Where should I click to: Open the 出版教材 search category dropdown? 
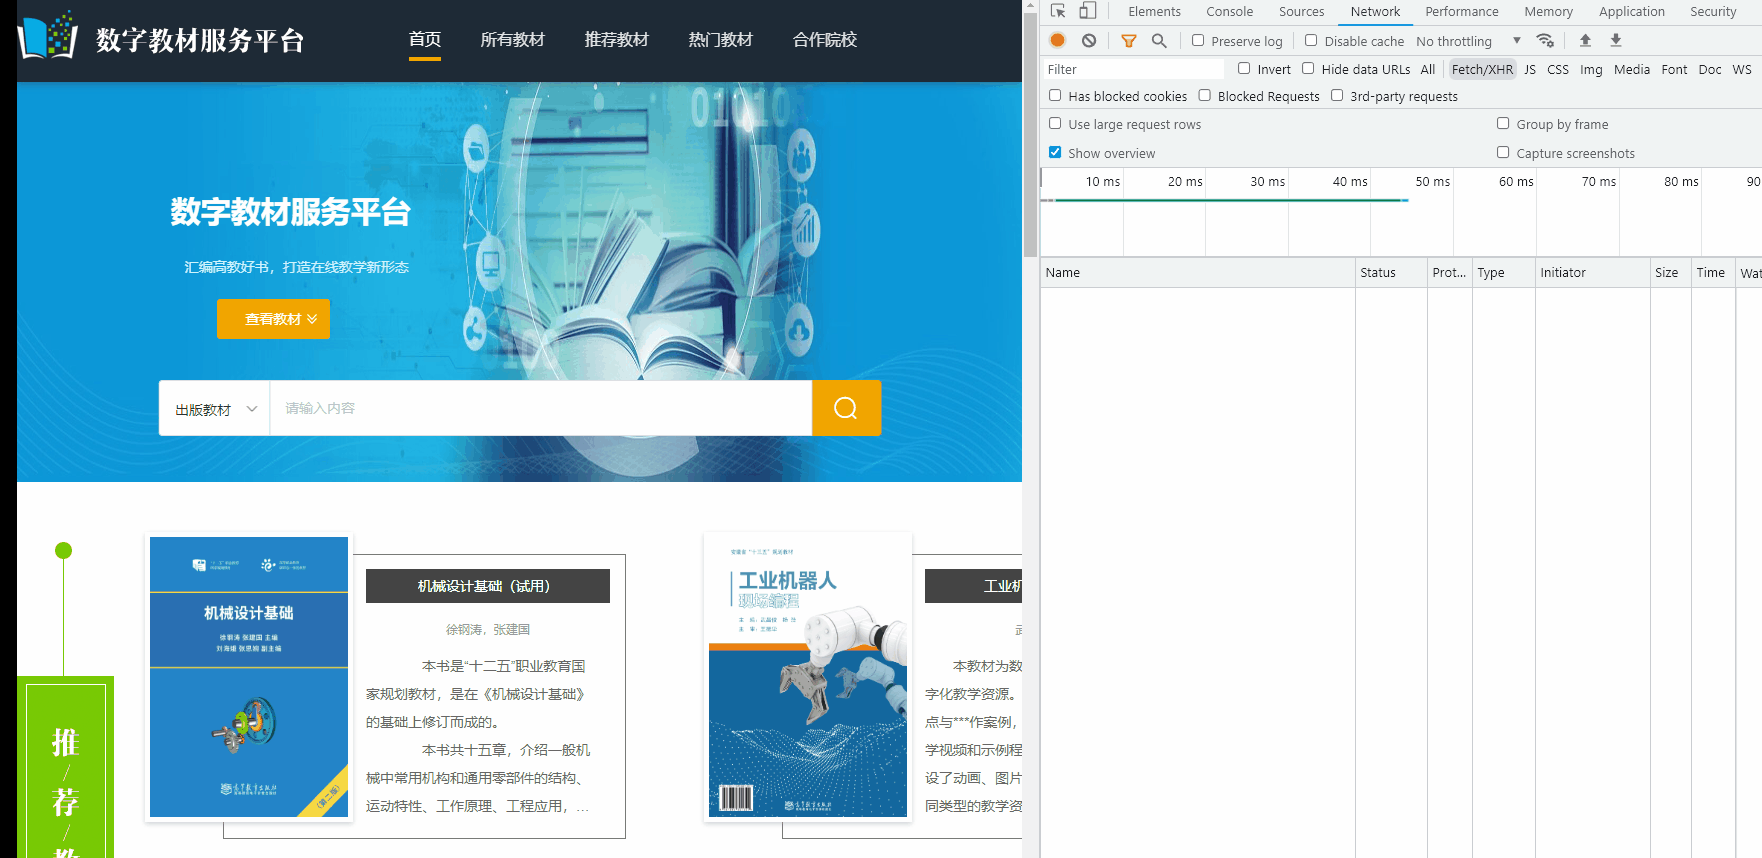215,409
